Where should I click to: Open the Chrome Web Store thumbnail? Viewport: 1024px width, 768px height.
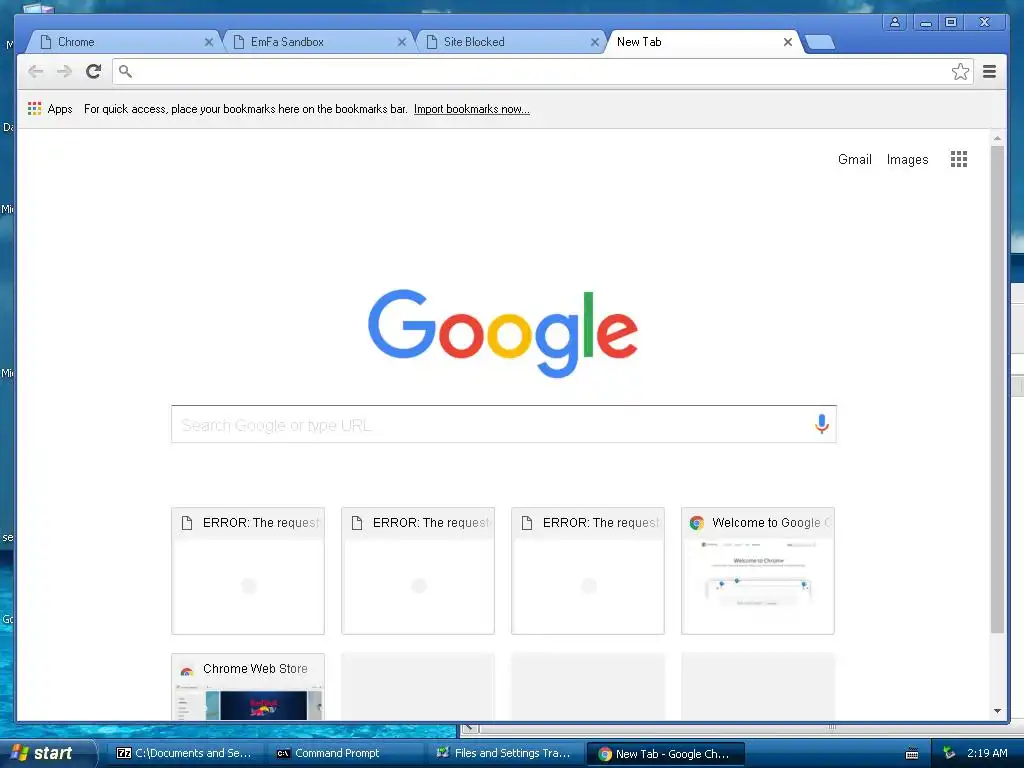point(248,687)
